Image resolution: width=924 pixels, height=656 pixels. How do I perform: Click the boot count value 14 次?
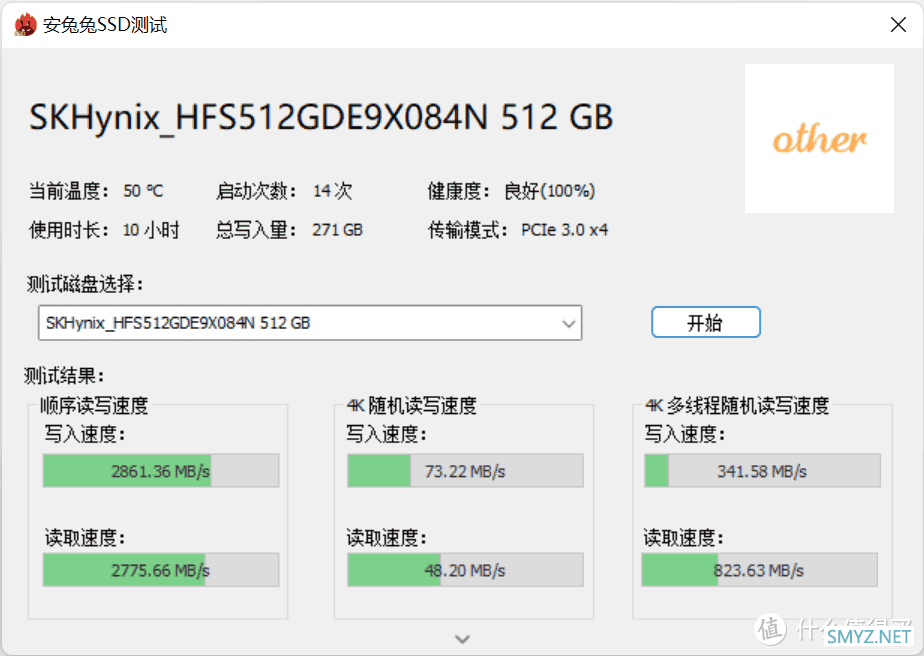pyautogui.click(x=332, y=191)
